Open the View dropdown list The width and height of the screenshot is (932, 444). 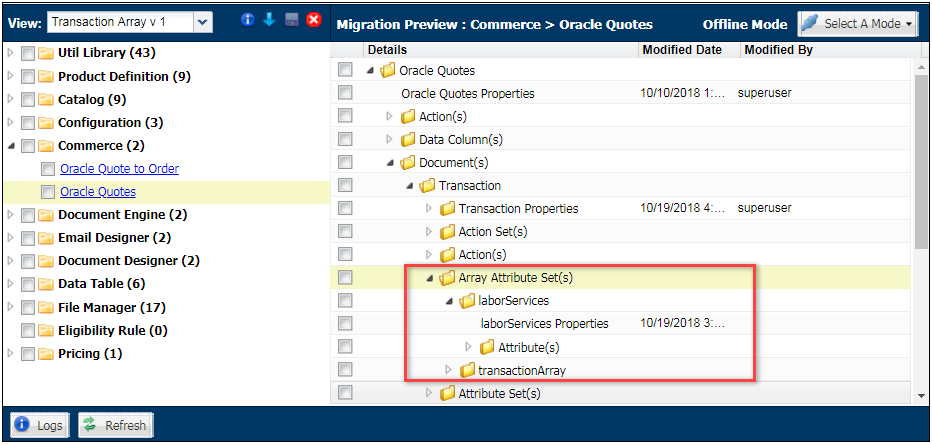tap(203, 22)
